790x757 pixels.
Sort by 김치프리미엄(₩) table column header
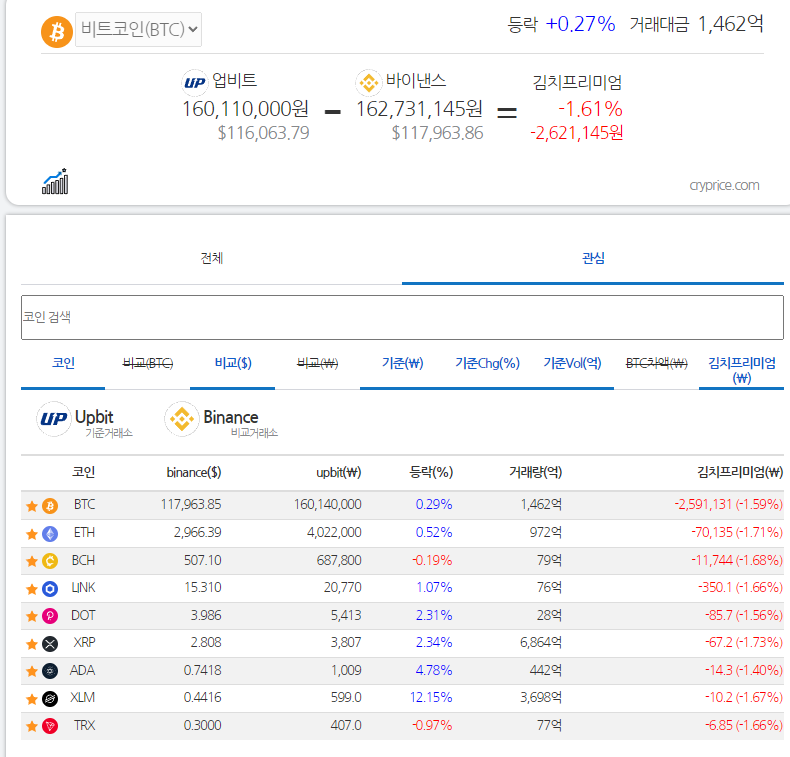(740, 472)
